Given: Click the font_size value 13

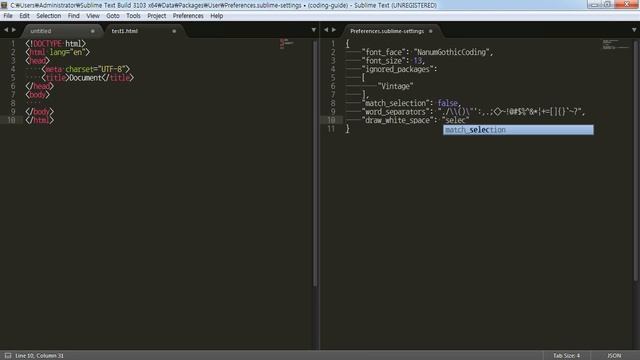Looking at the screenshot, I should (x=418, y=61).
